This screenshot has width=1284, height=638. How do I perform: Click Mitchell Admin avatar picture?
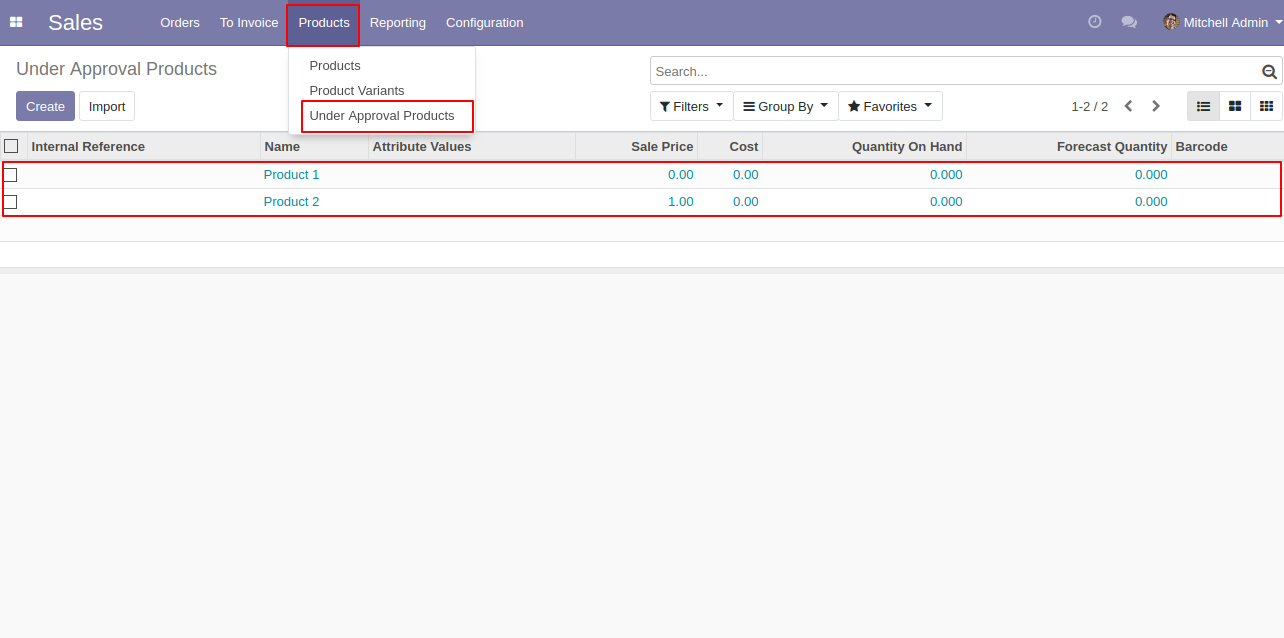[1171, 22]
